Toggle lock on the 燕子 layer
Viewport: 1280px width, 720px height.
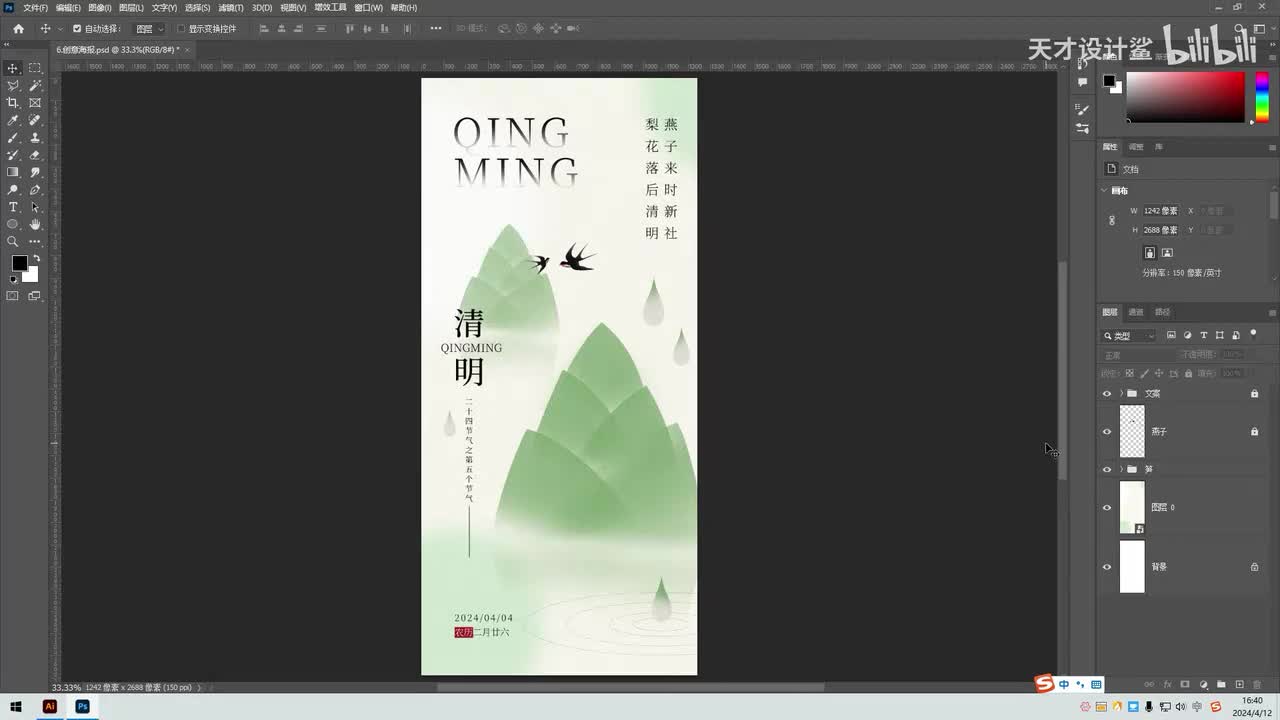(x=1254, y=432)
